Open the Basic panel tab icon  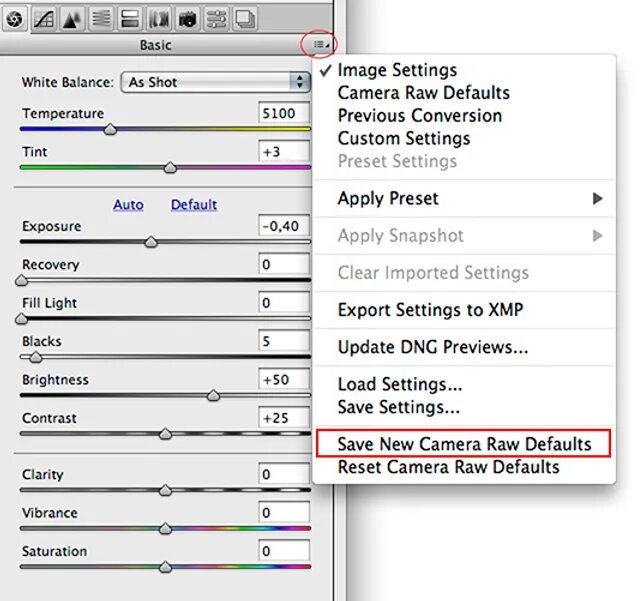coord(15,19)
